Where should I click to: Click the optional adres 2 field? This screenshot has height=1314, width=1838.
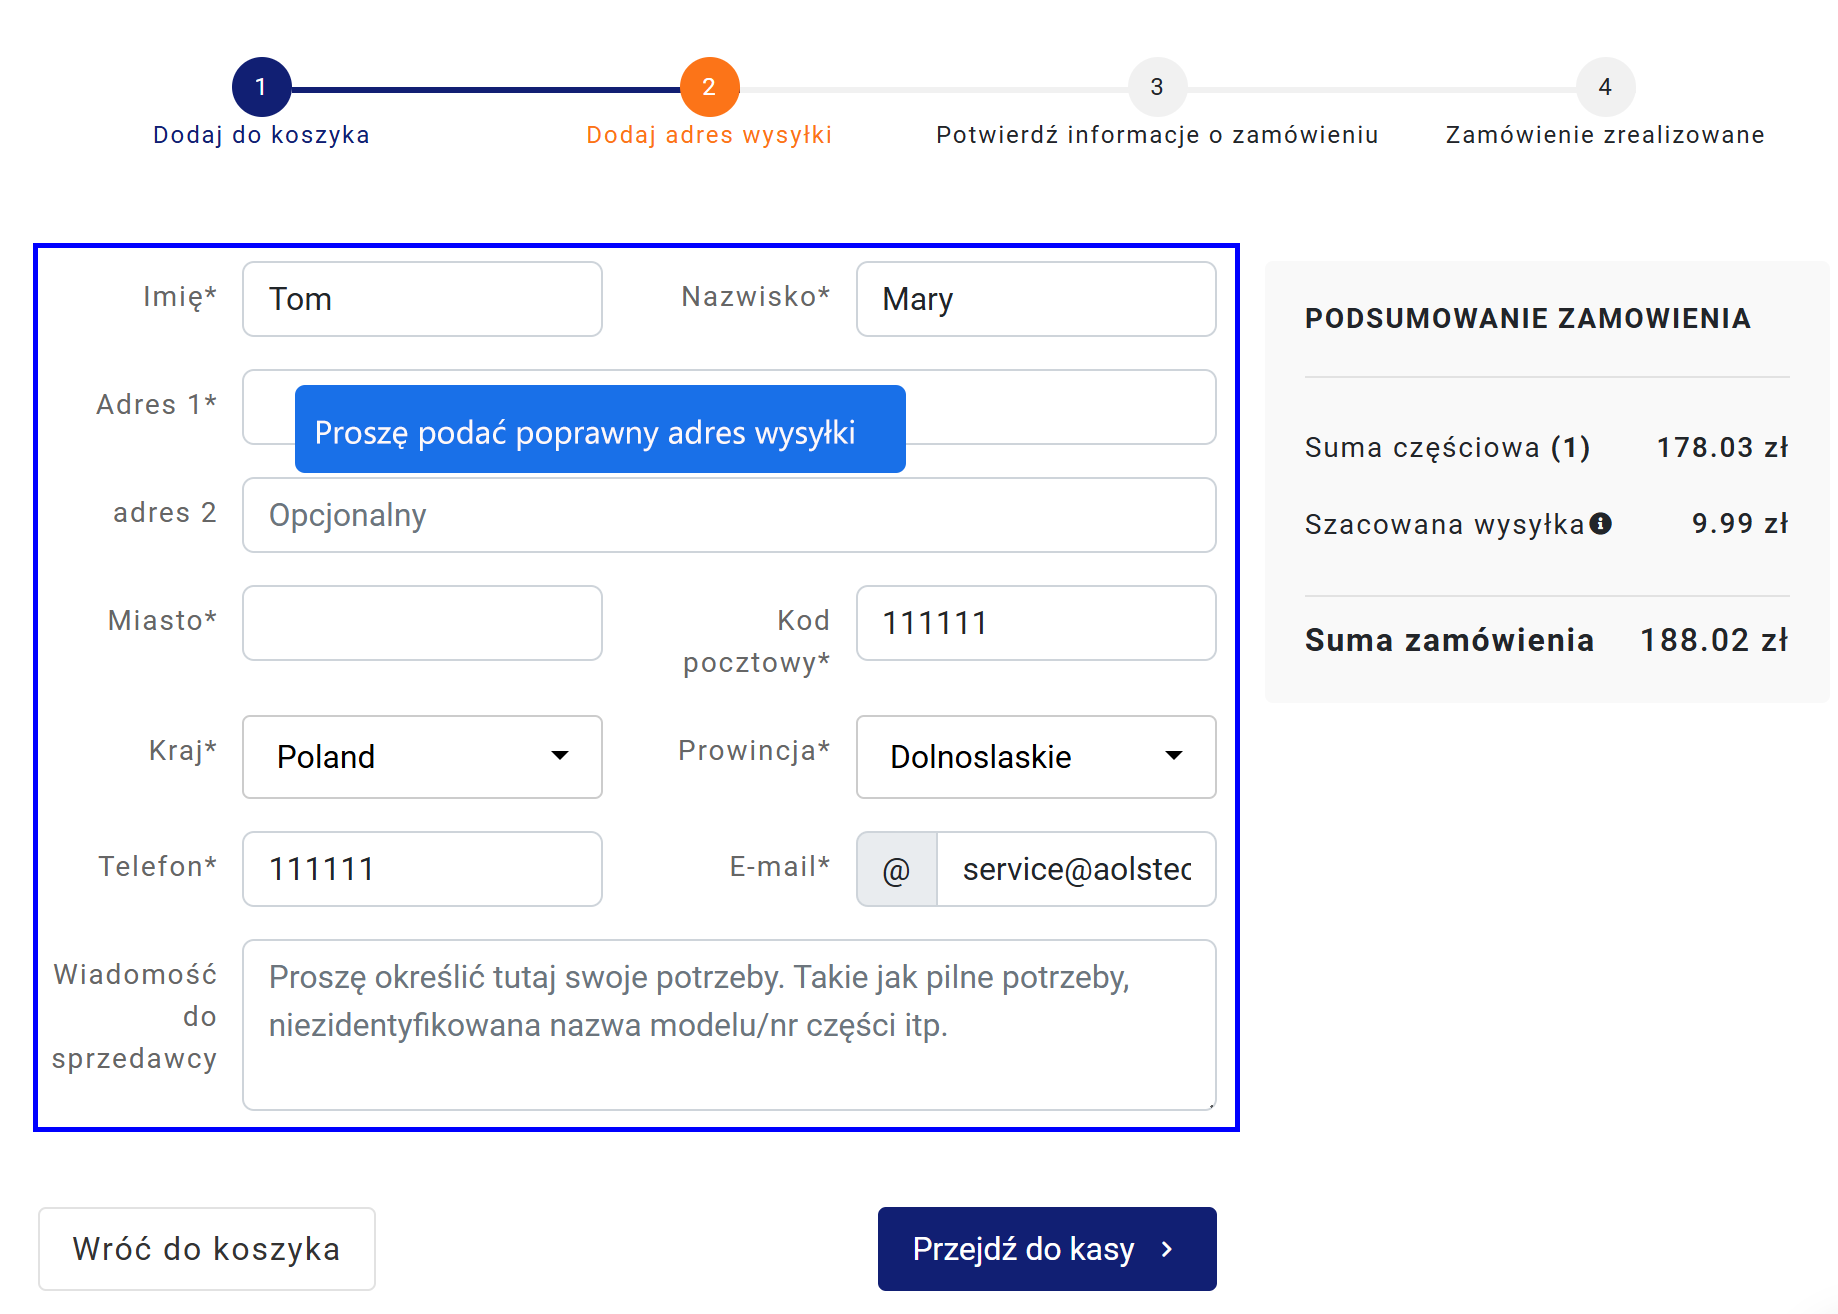pyautogui.click(x=729, y=515)
